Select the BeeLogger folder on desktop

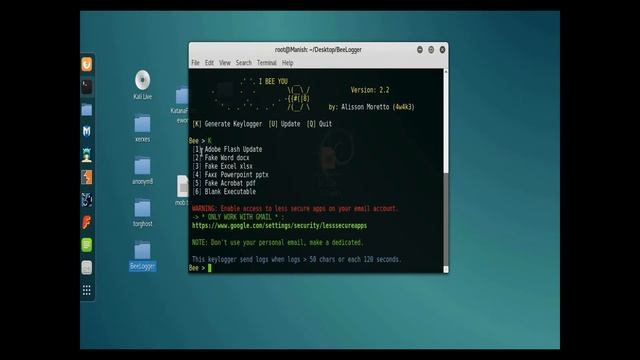pyautogui.click(x=142, y=256)
